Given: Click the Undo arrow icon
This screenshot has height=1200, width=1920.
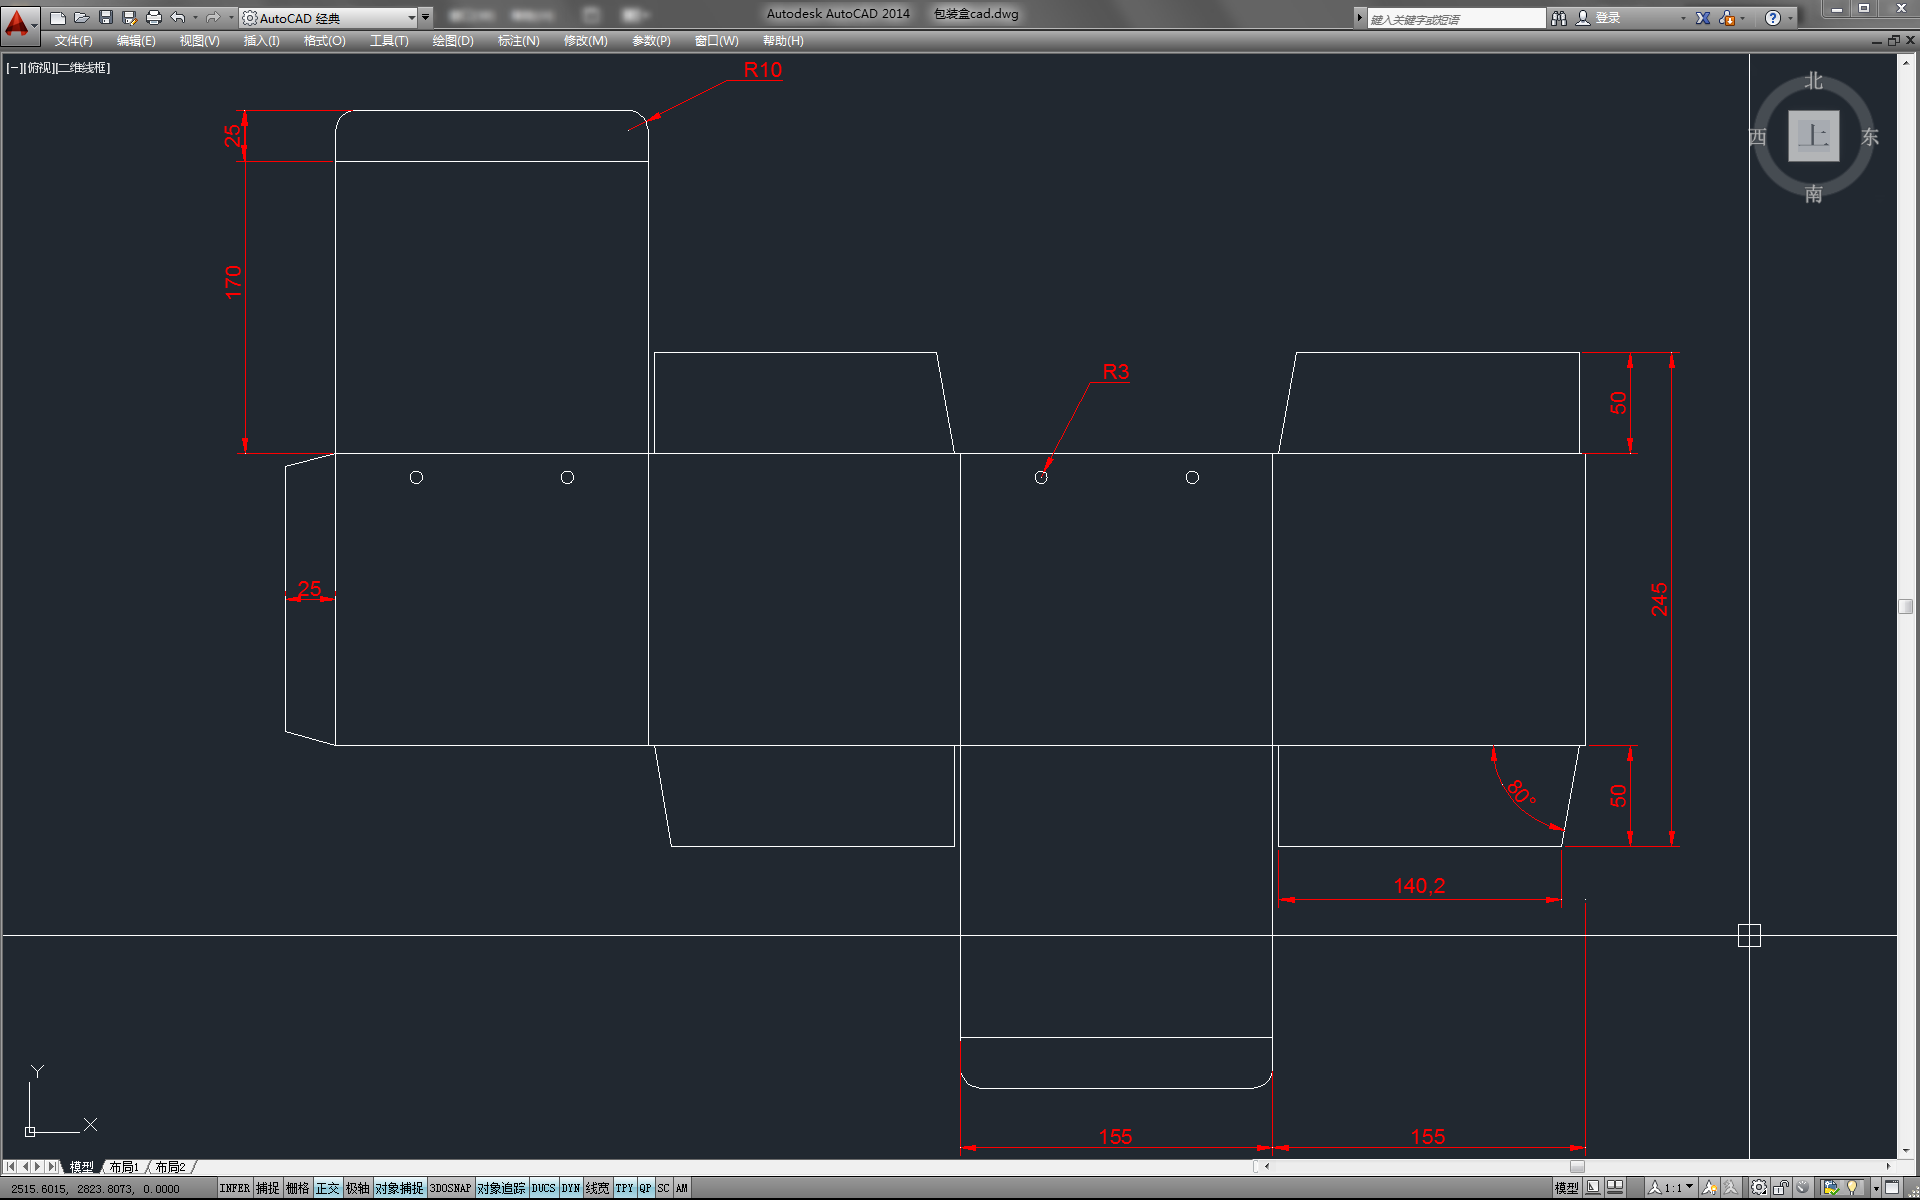Looking at the screenshot, I should pyautogui.click(x=178, y=17).
